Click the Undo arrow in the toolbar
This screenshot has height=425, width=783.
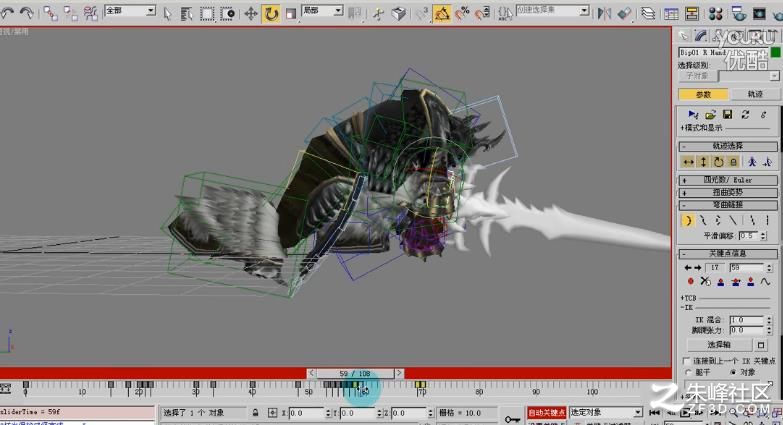7,12
